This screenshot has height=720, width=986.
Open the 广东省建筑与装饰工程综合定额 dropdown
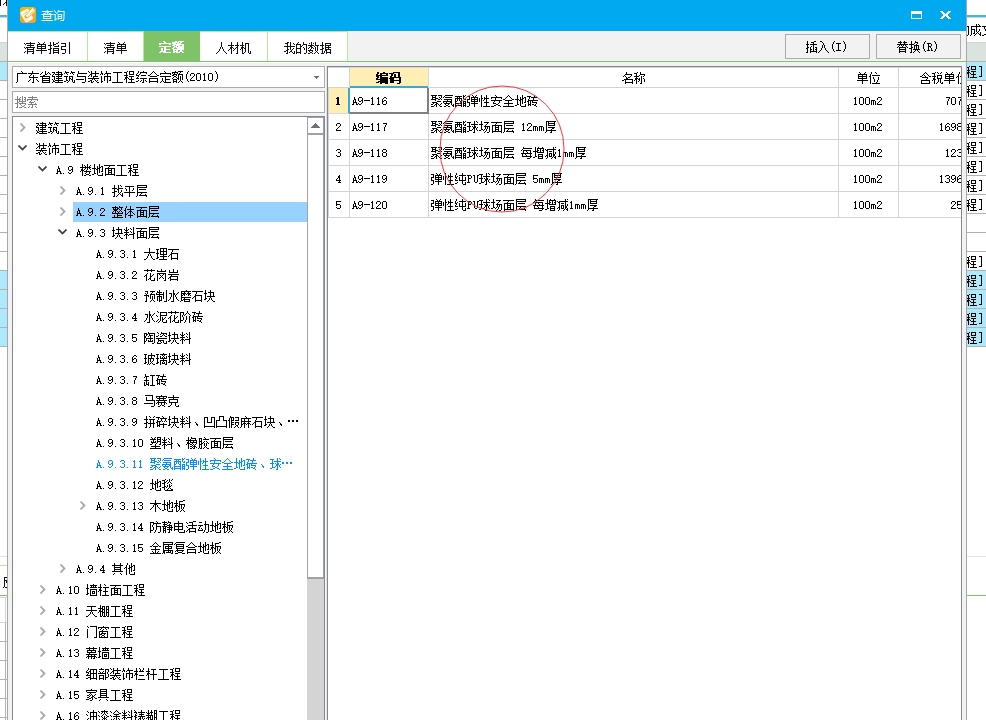point(316,77)
